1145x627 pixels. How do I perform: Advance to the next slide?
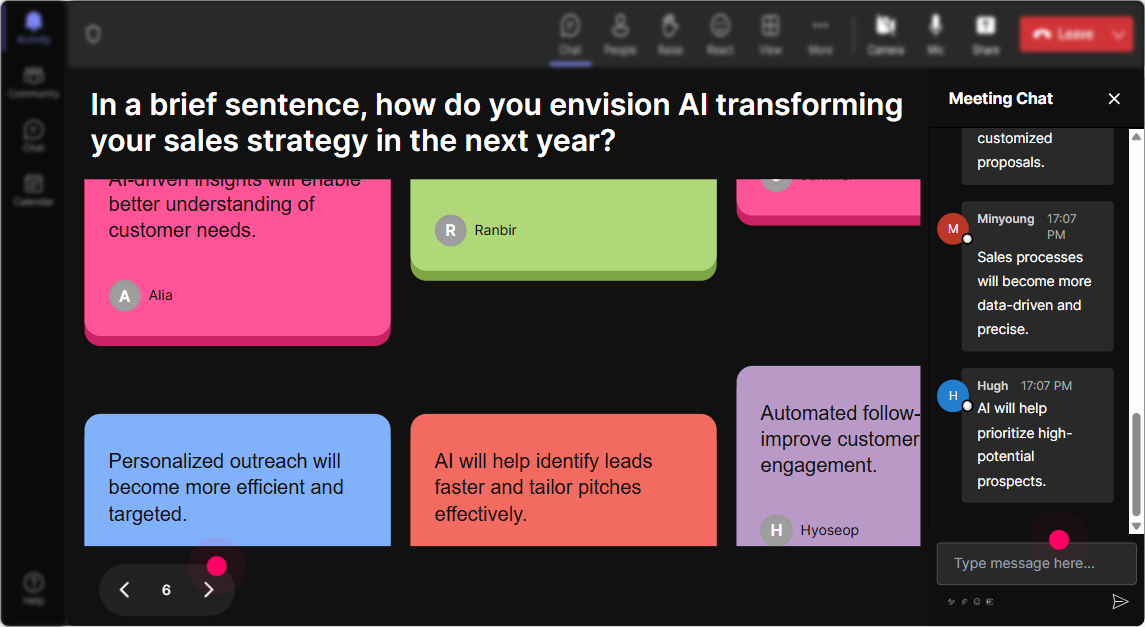209,590
